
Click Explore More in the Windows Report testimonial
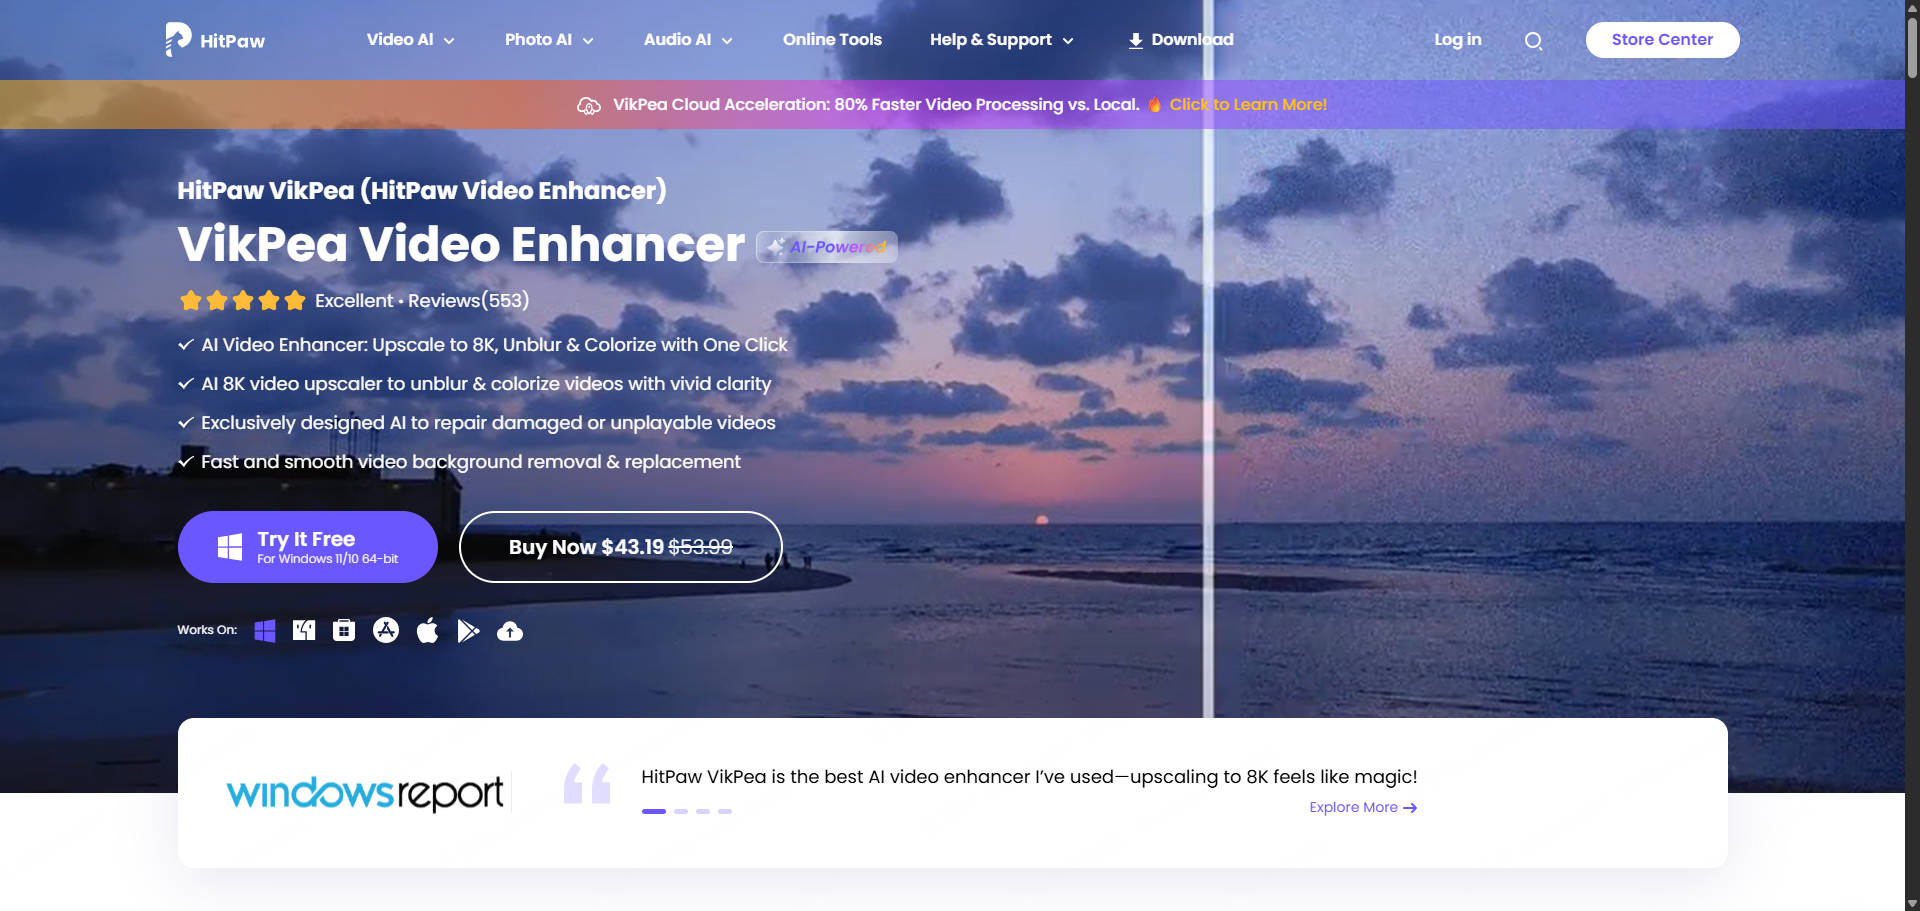coord(1362,807)
